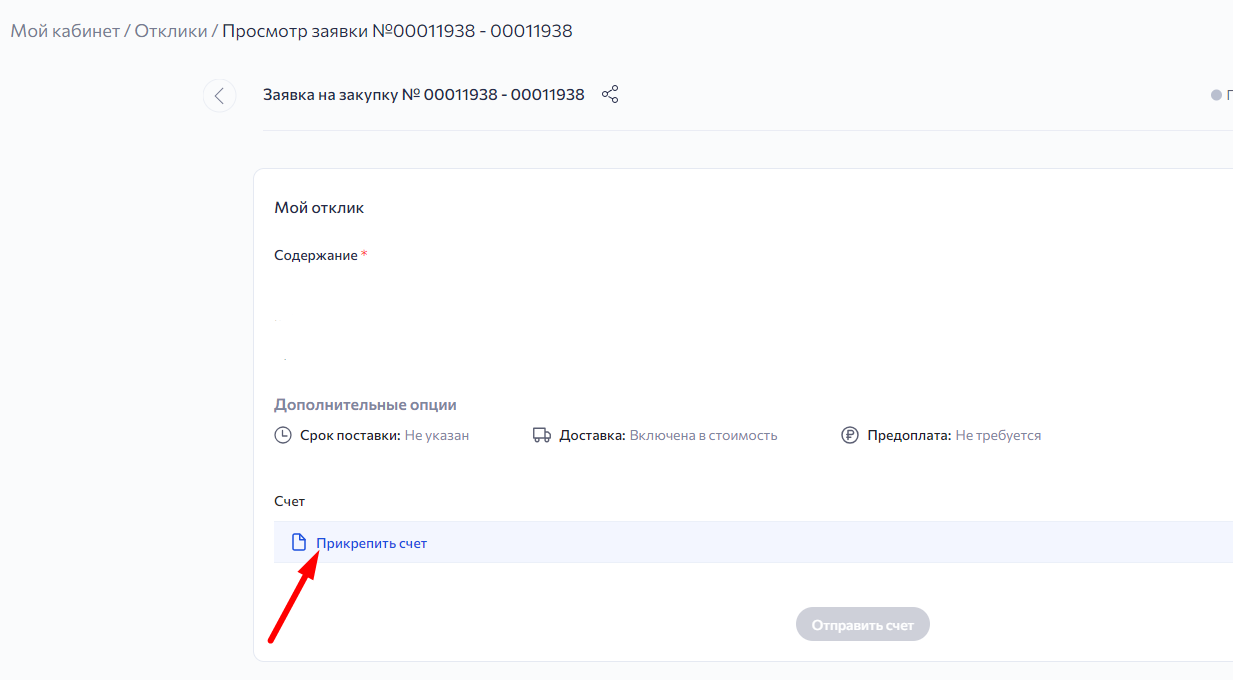Click the gray status dot indicator

(x=1216, y=95)
